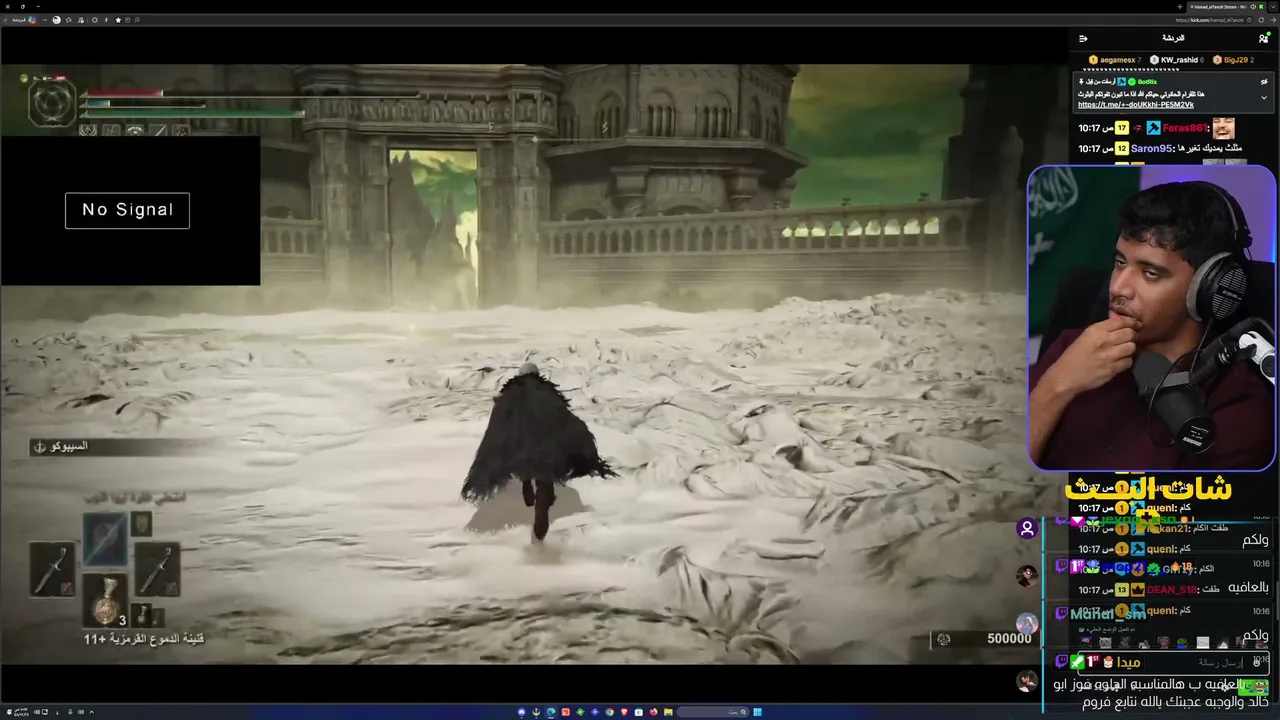Viewport: 1280px width, 720px height.
Task: Open BigJ29's leaderboard entry
Action: [x=1233, y=60]
